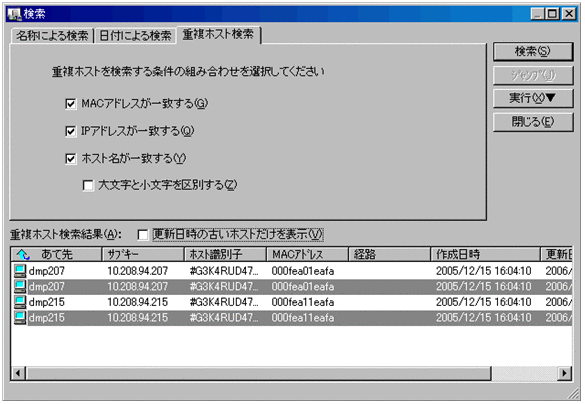Toggle MACアドレスが一致する checkbox

coord(71,104)
